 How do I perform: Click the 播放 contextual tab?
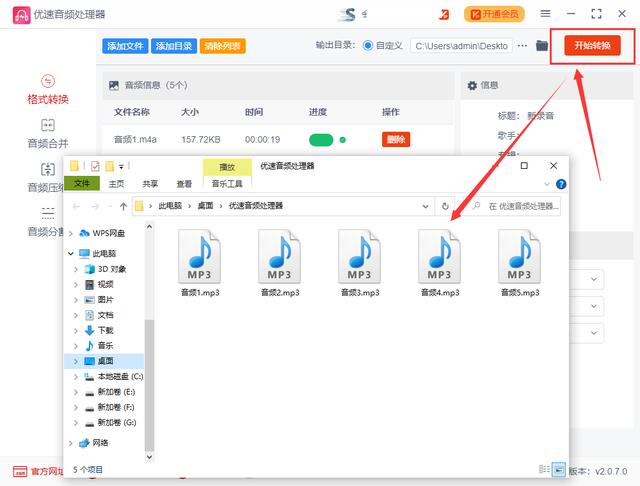pyautogui.click(x=227, y=167)
